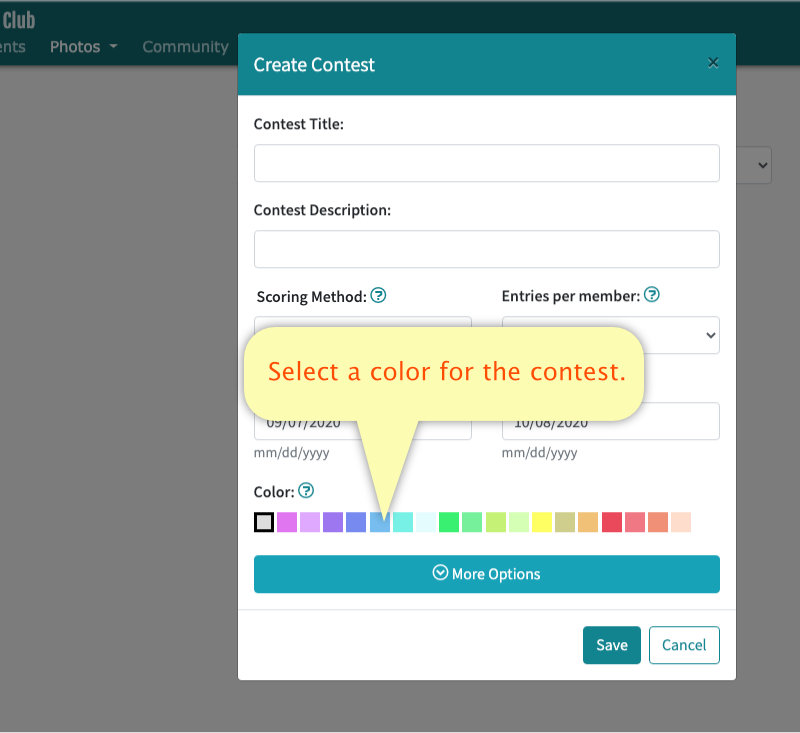Viewport: 800px width, 733px height.
Task: Open the Photos menu dropdown
Action: point(84,47)
